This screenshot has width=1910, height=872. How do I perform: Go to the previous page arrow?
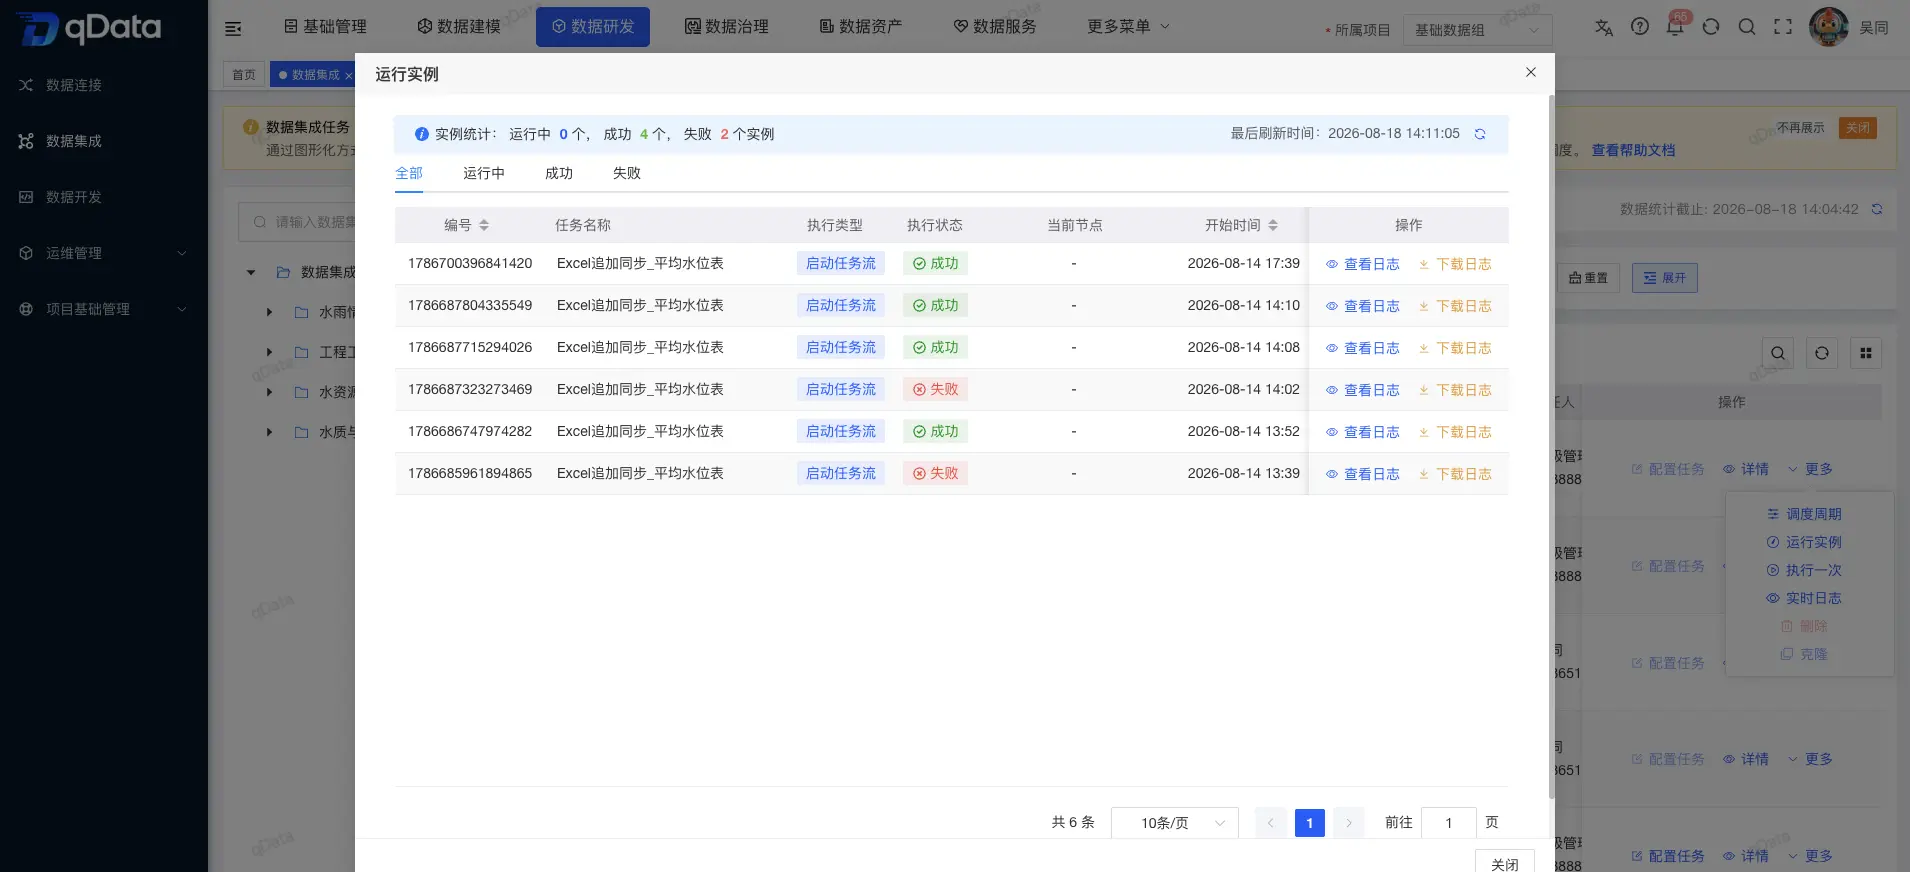click(1271, 823)
